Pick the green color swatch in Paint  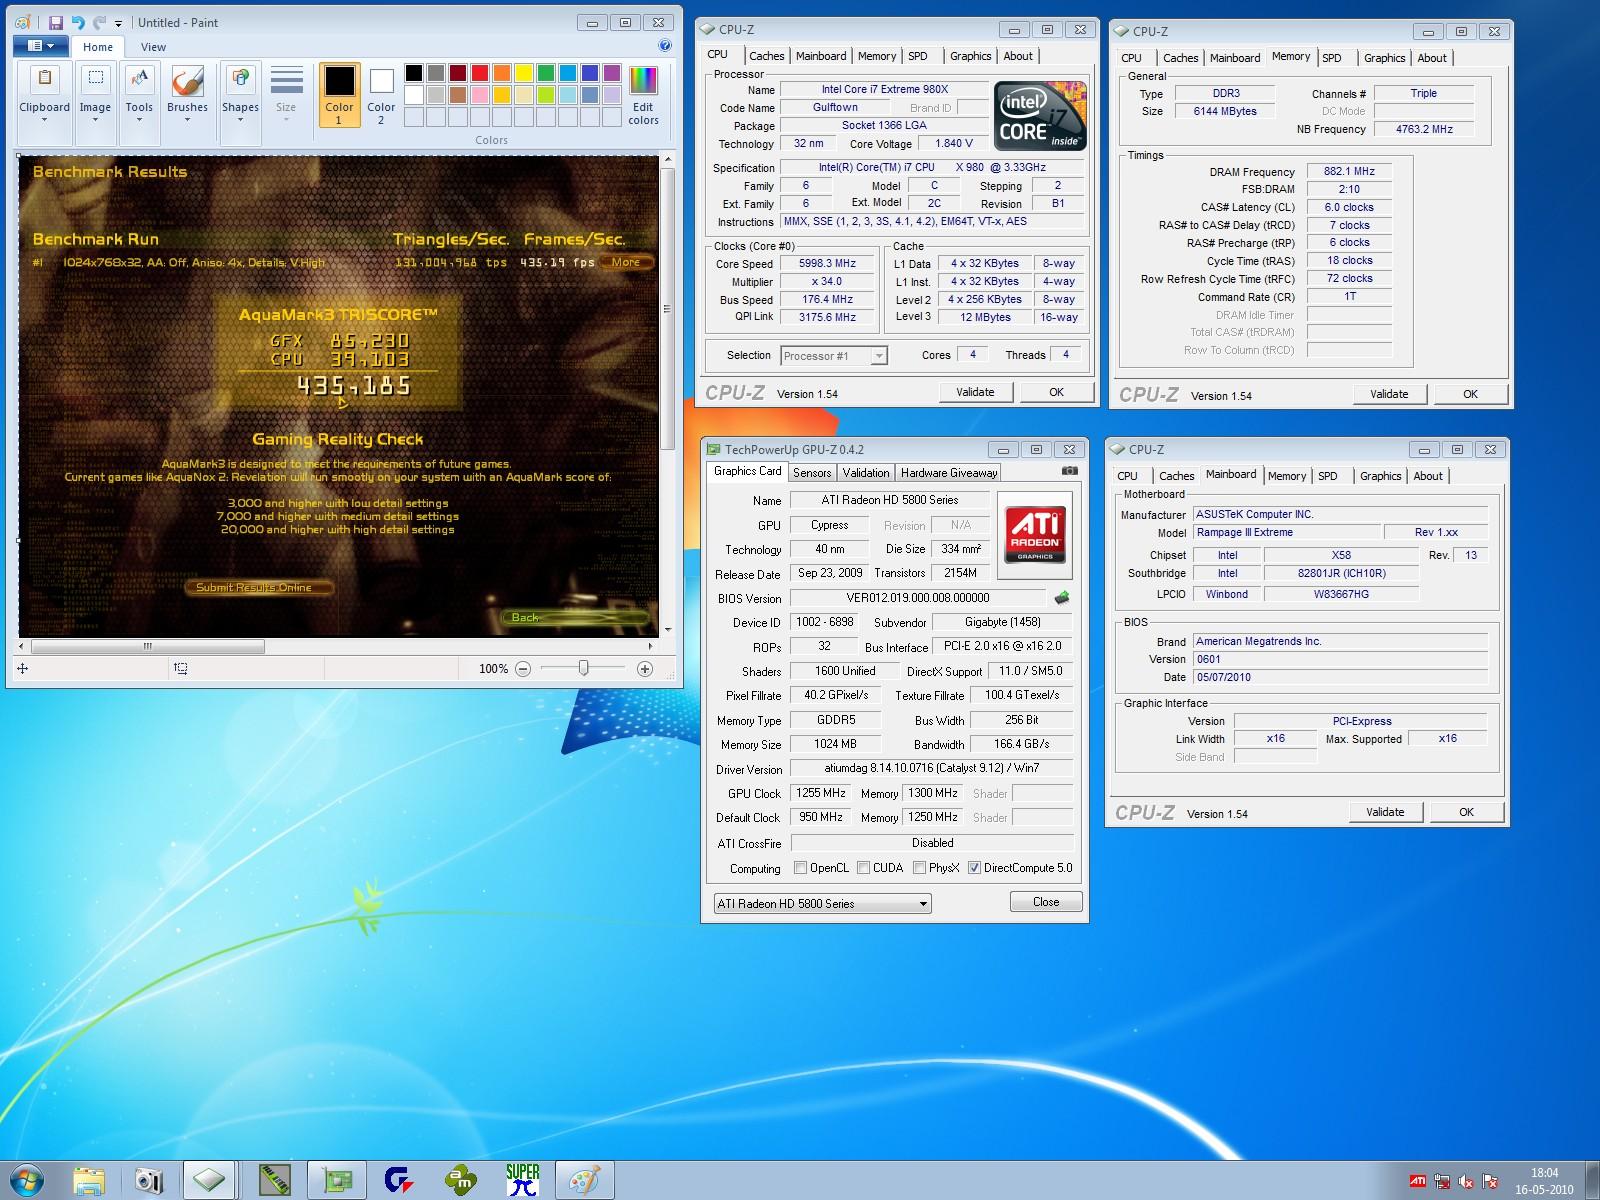(x=545, y=73)
